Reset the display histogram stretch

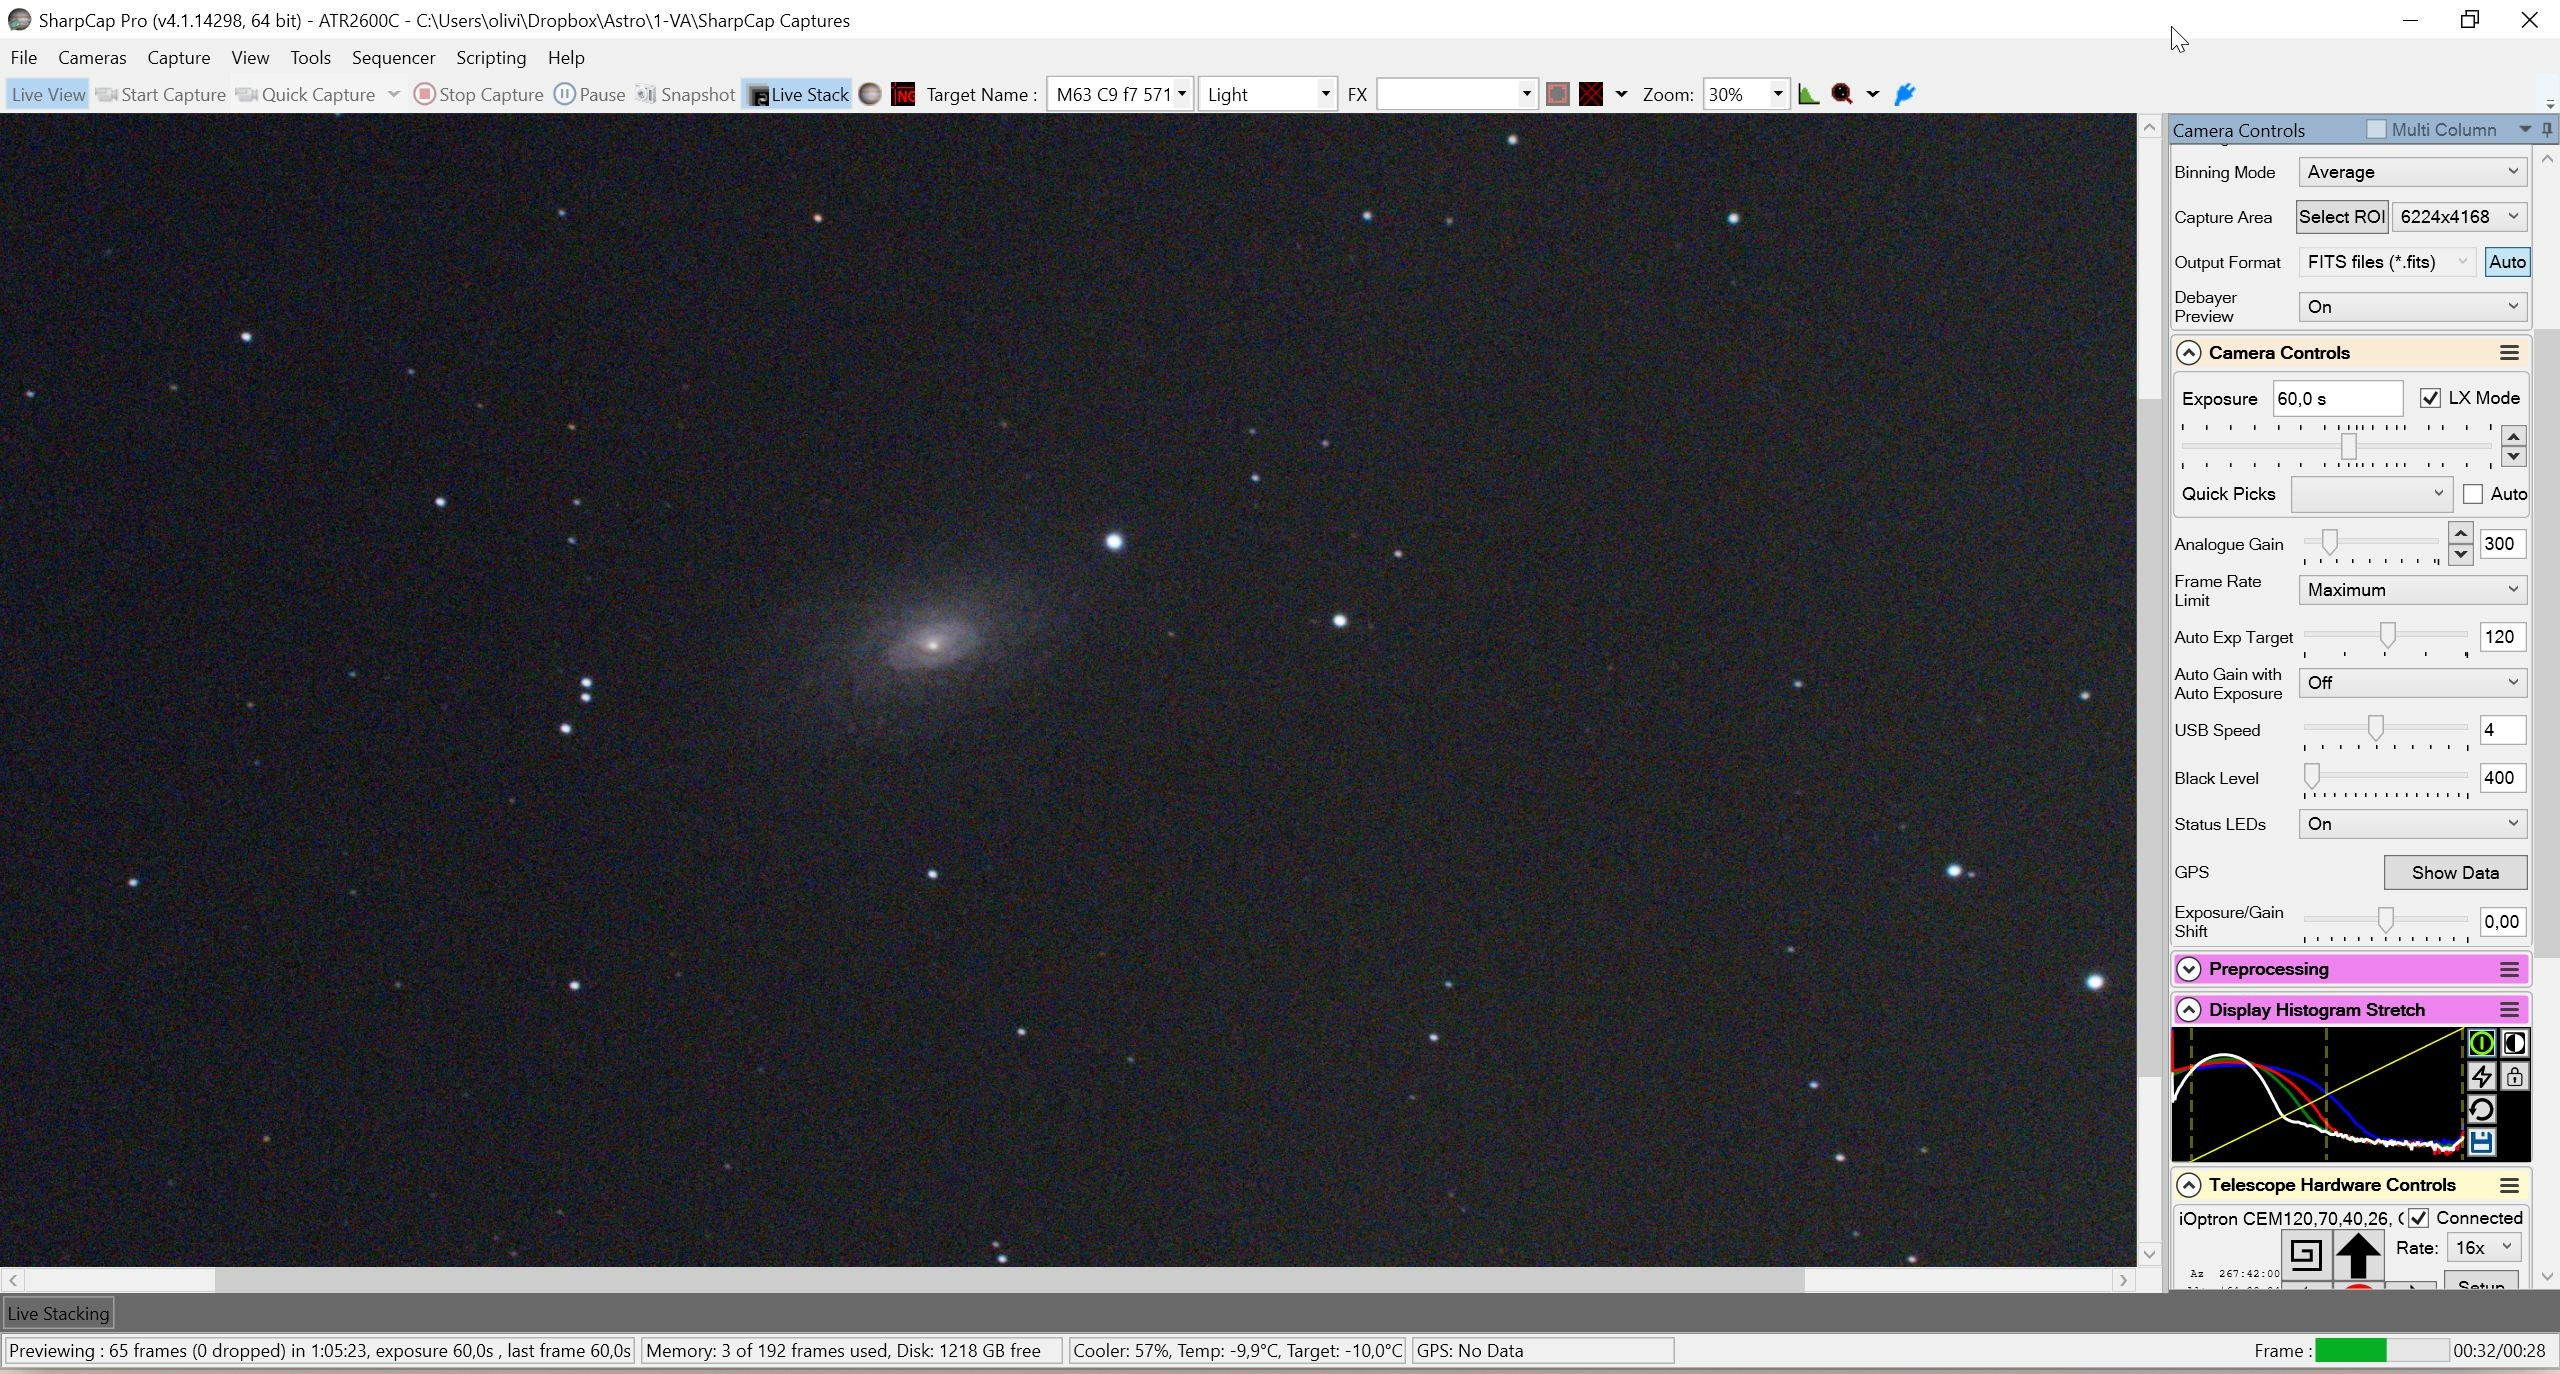(x=2481, y=1110)
